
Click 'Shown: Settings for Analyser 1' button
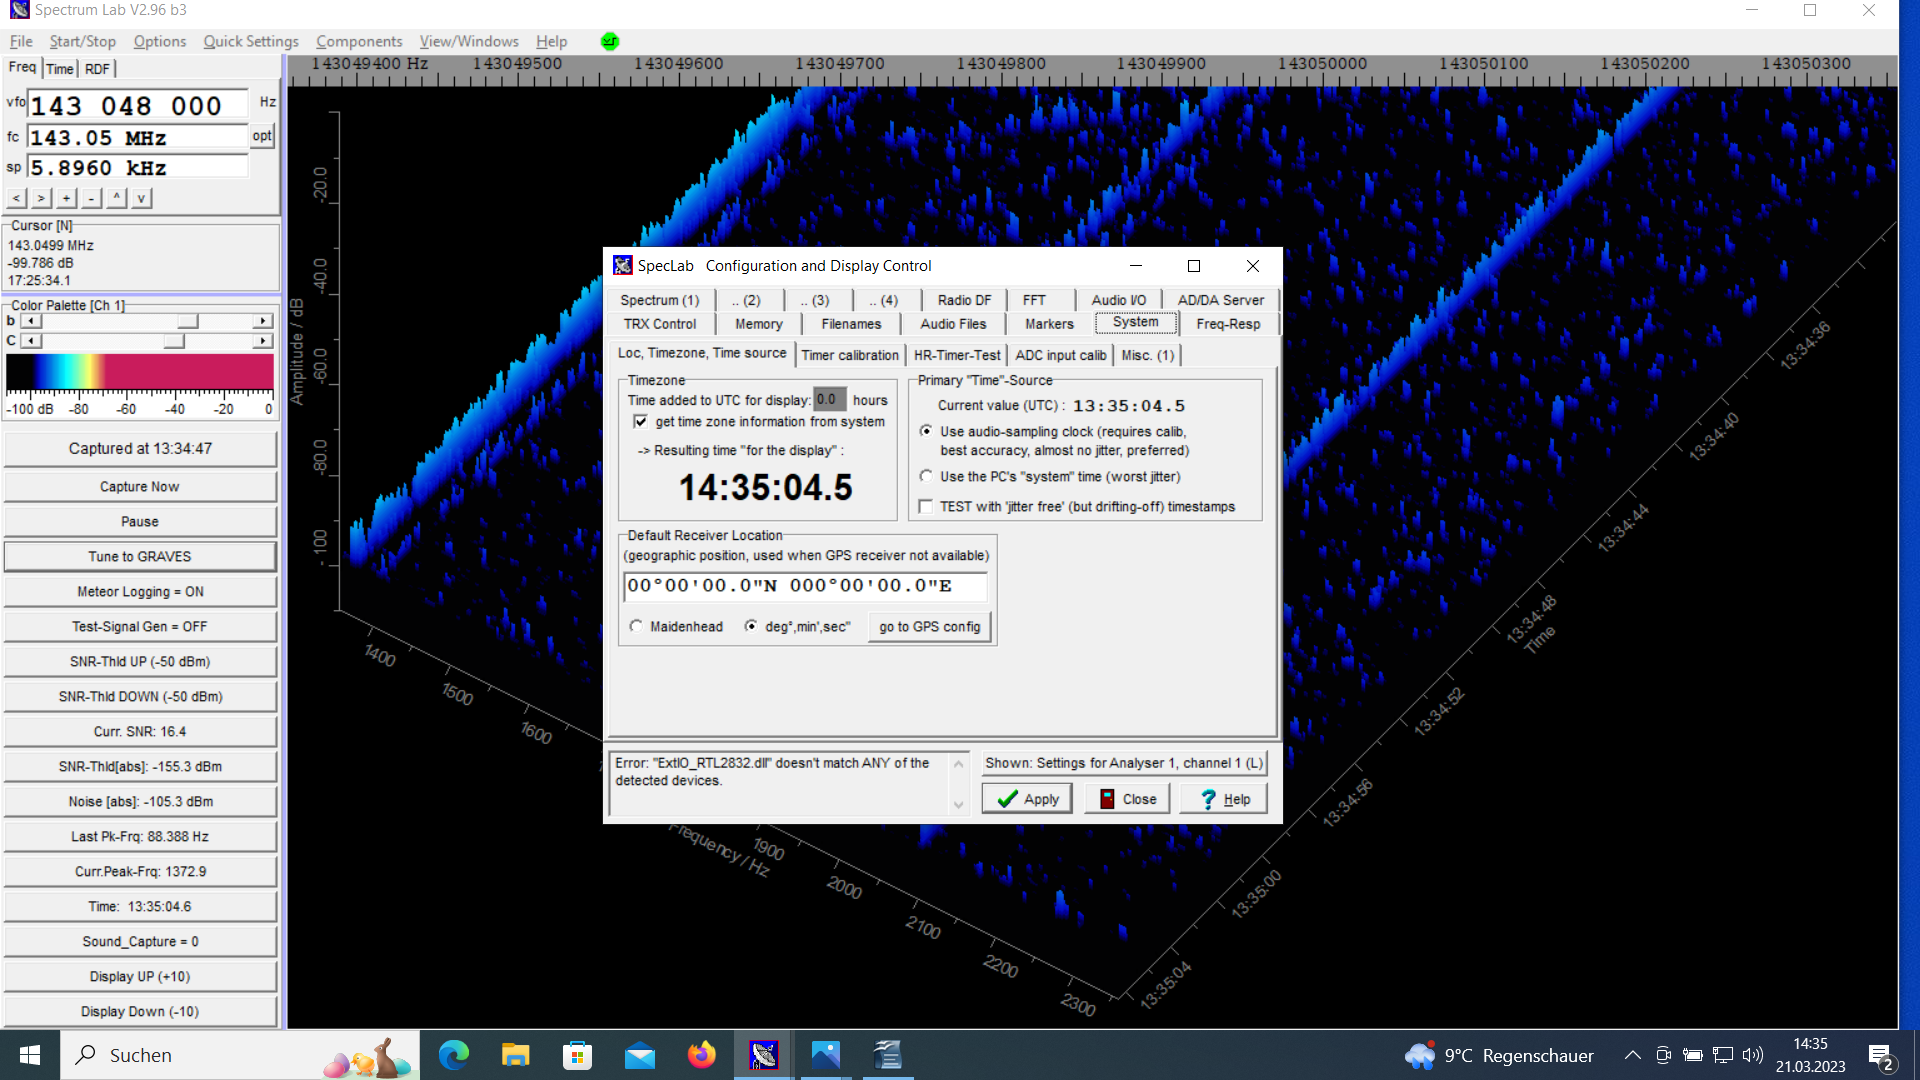[x=1124, y=763]
